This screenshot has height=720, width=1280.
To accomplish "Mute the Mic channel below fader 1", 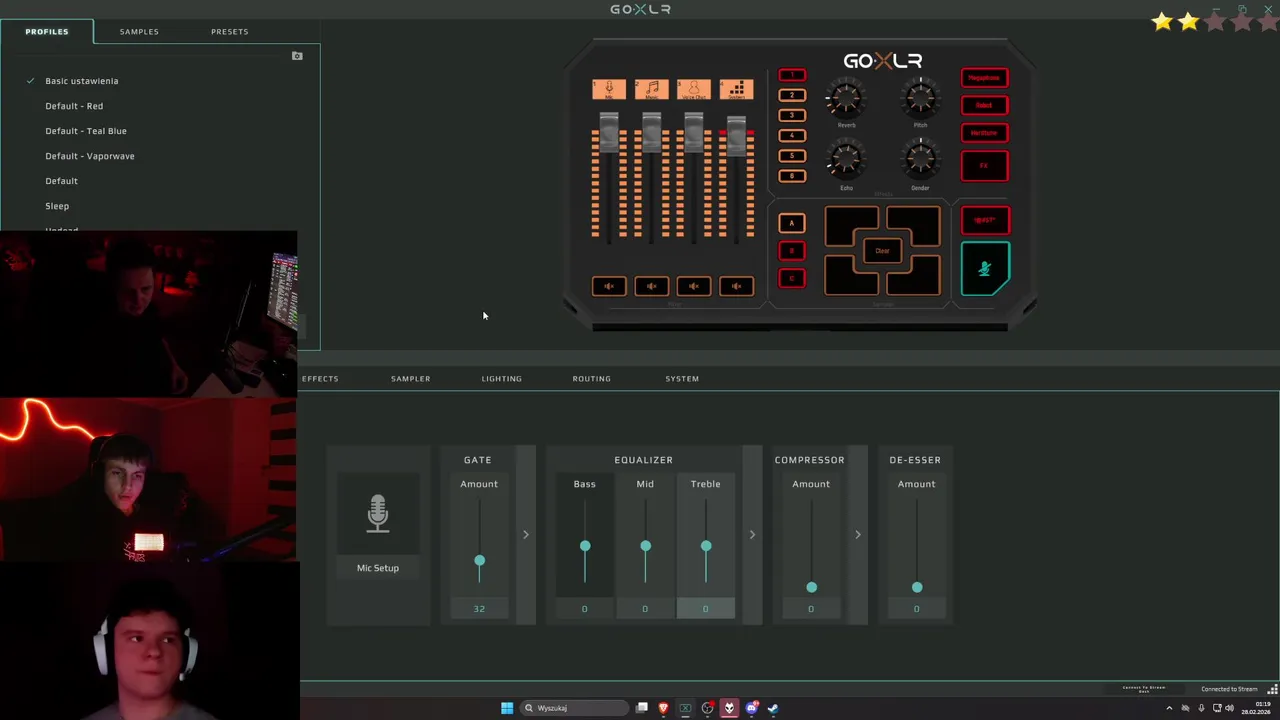I will 609,286.
